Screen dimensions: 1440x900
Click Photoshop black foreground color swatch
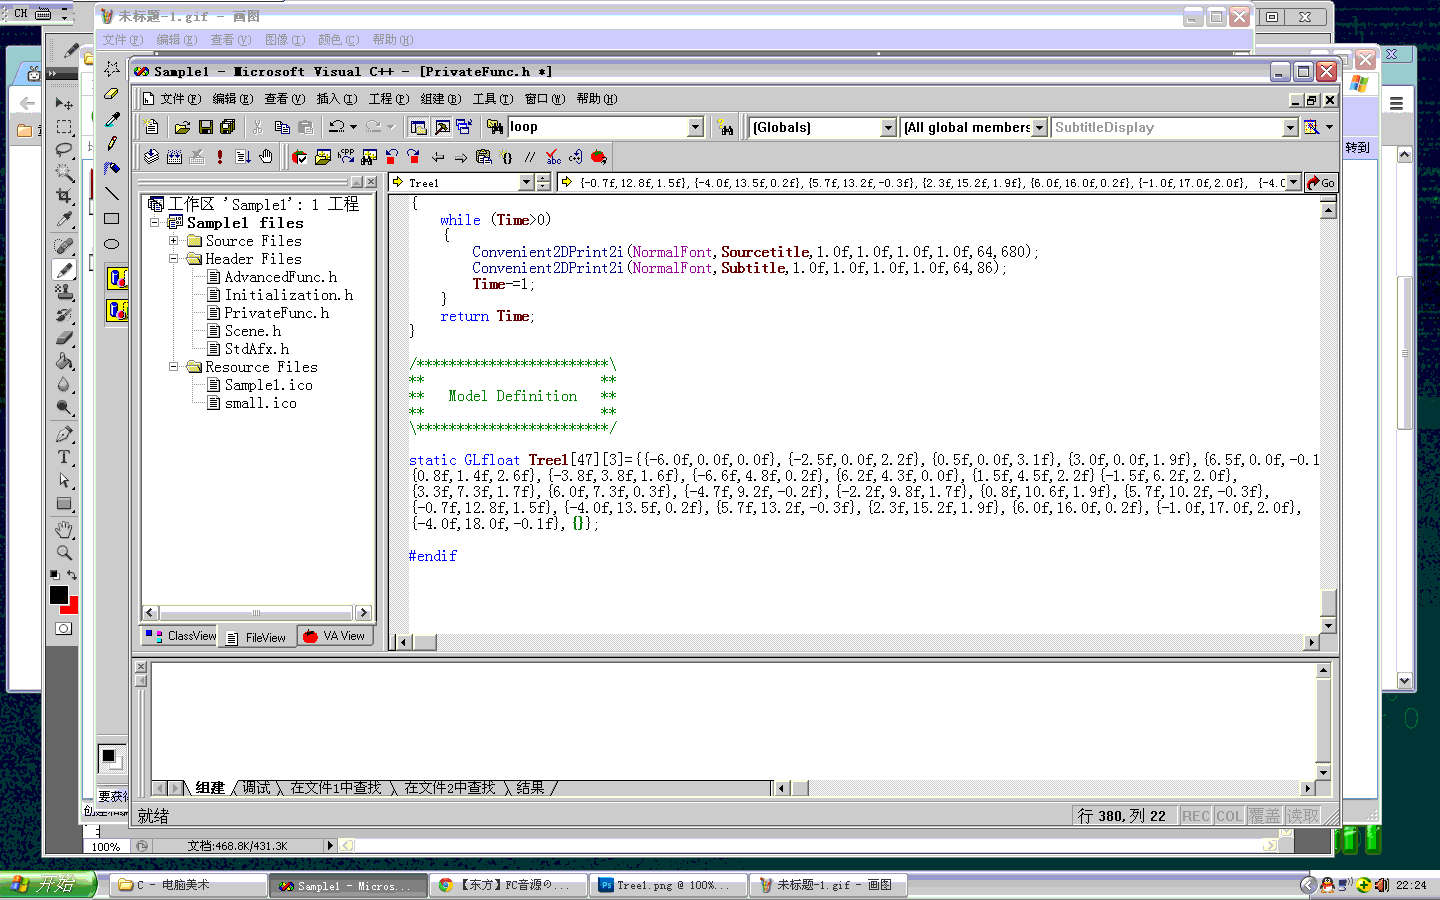(58, 594)
